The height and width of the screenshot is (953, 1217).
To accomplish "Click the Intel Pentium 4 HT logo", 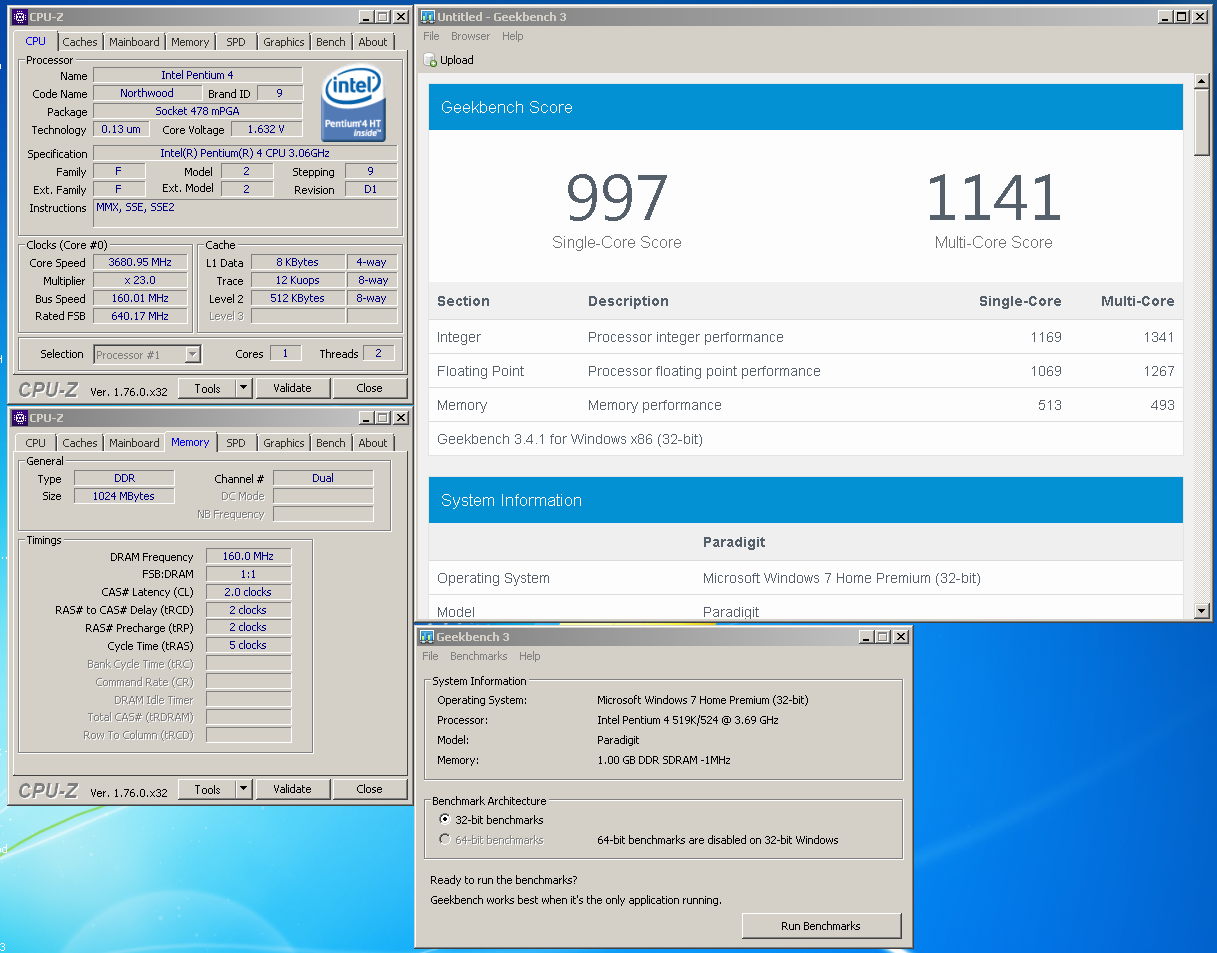I will 354,104.
